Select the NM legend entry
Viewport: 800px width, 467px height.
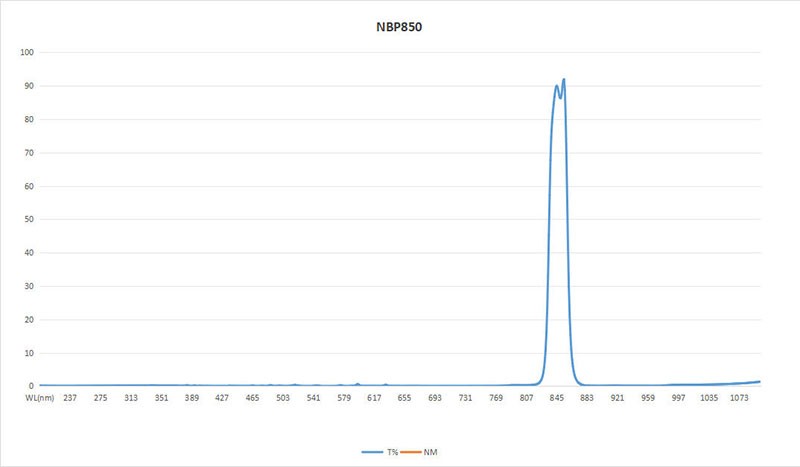430,453
